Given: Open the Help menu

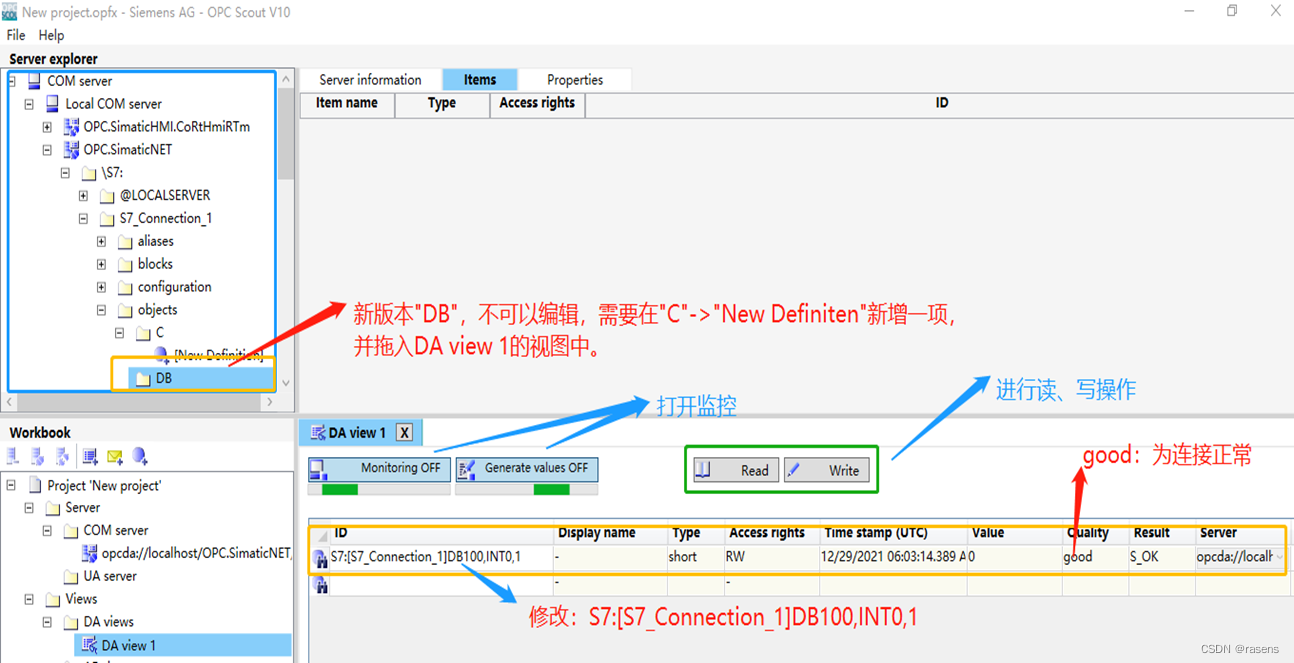Looking at the screenshot, I should 51,35.
